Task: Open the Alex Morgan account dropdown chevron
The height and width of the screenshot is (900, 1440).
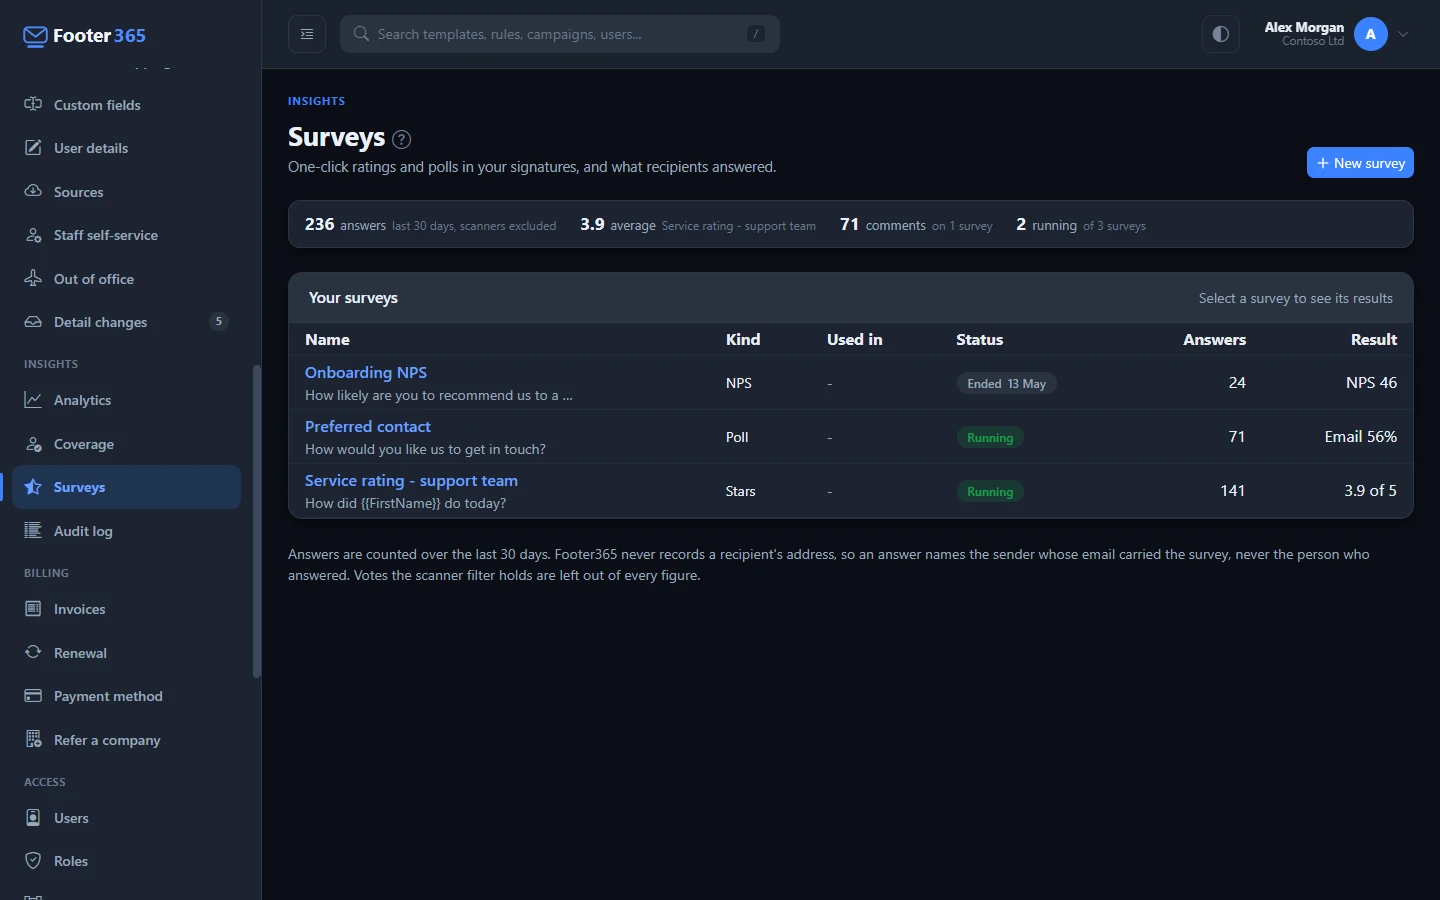Action: 1403,34
